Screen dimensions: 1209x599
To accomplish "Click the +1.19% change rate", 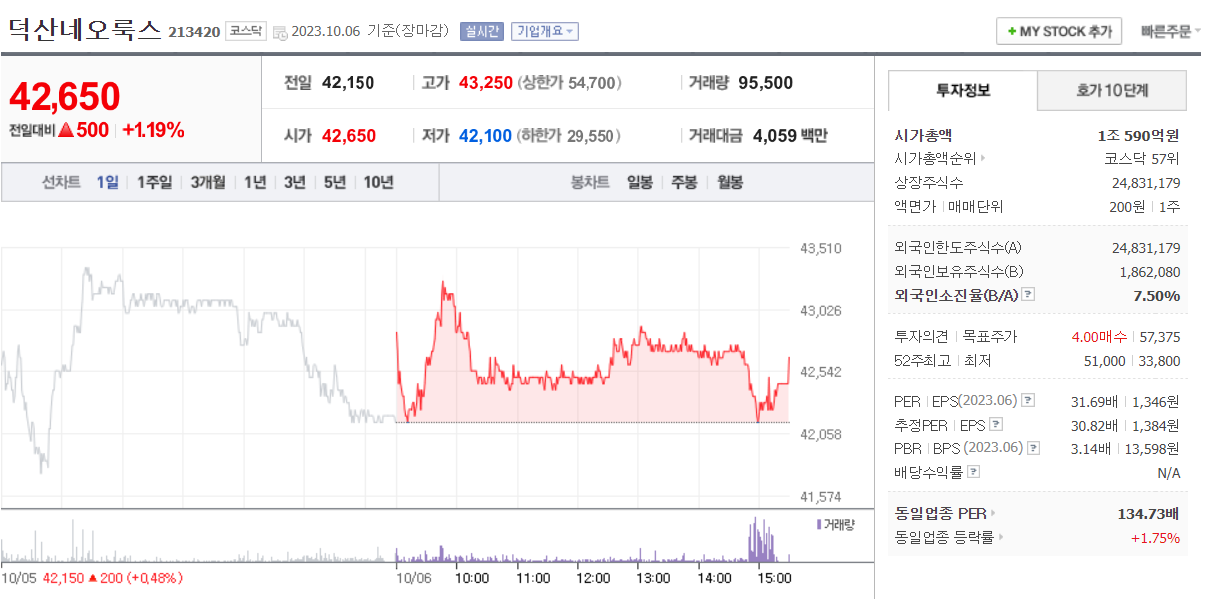I will pos(153,130).
